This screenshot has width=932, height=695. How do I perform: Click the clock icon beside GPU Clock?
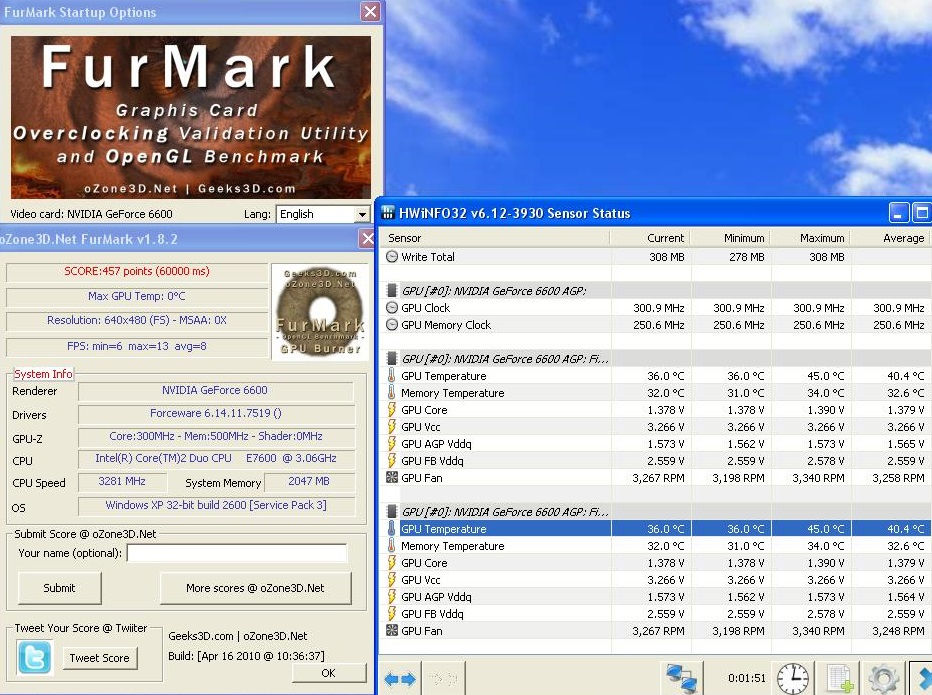[392, 308]
